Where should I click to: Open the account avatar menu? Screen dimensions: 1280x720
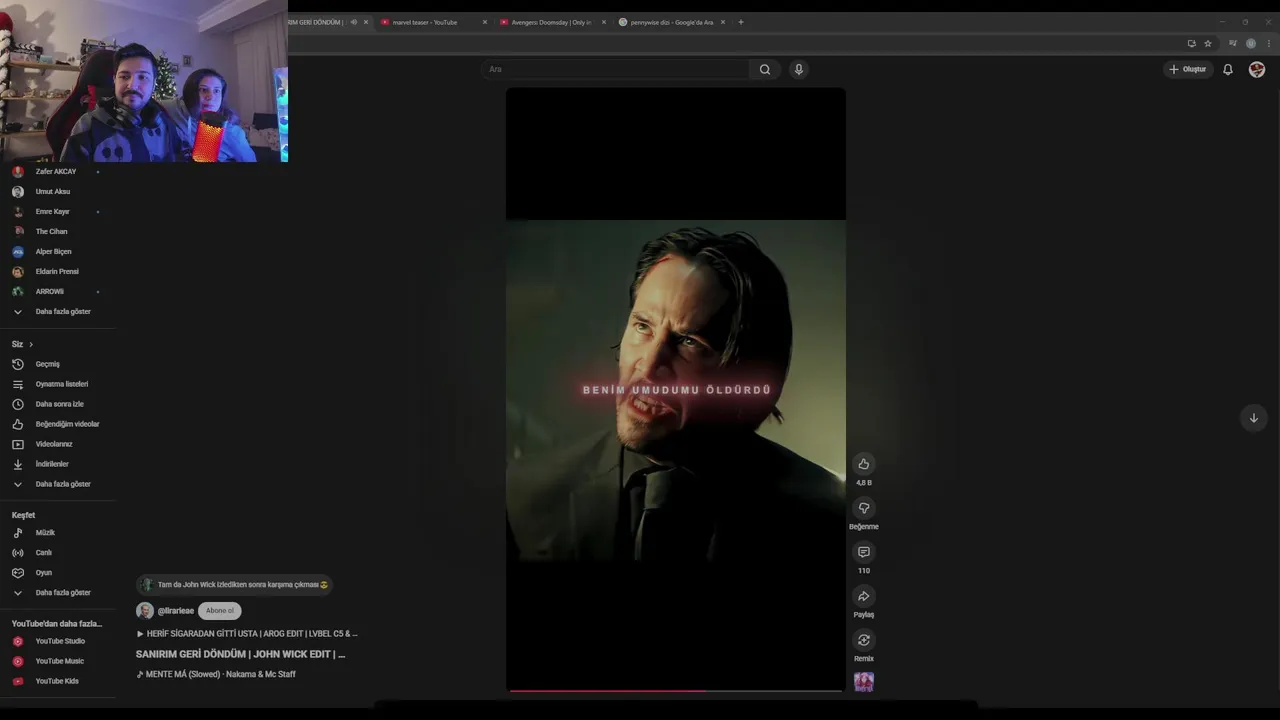point(1257,69)
